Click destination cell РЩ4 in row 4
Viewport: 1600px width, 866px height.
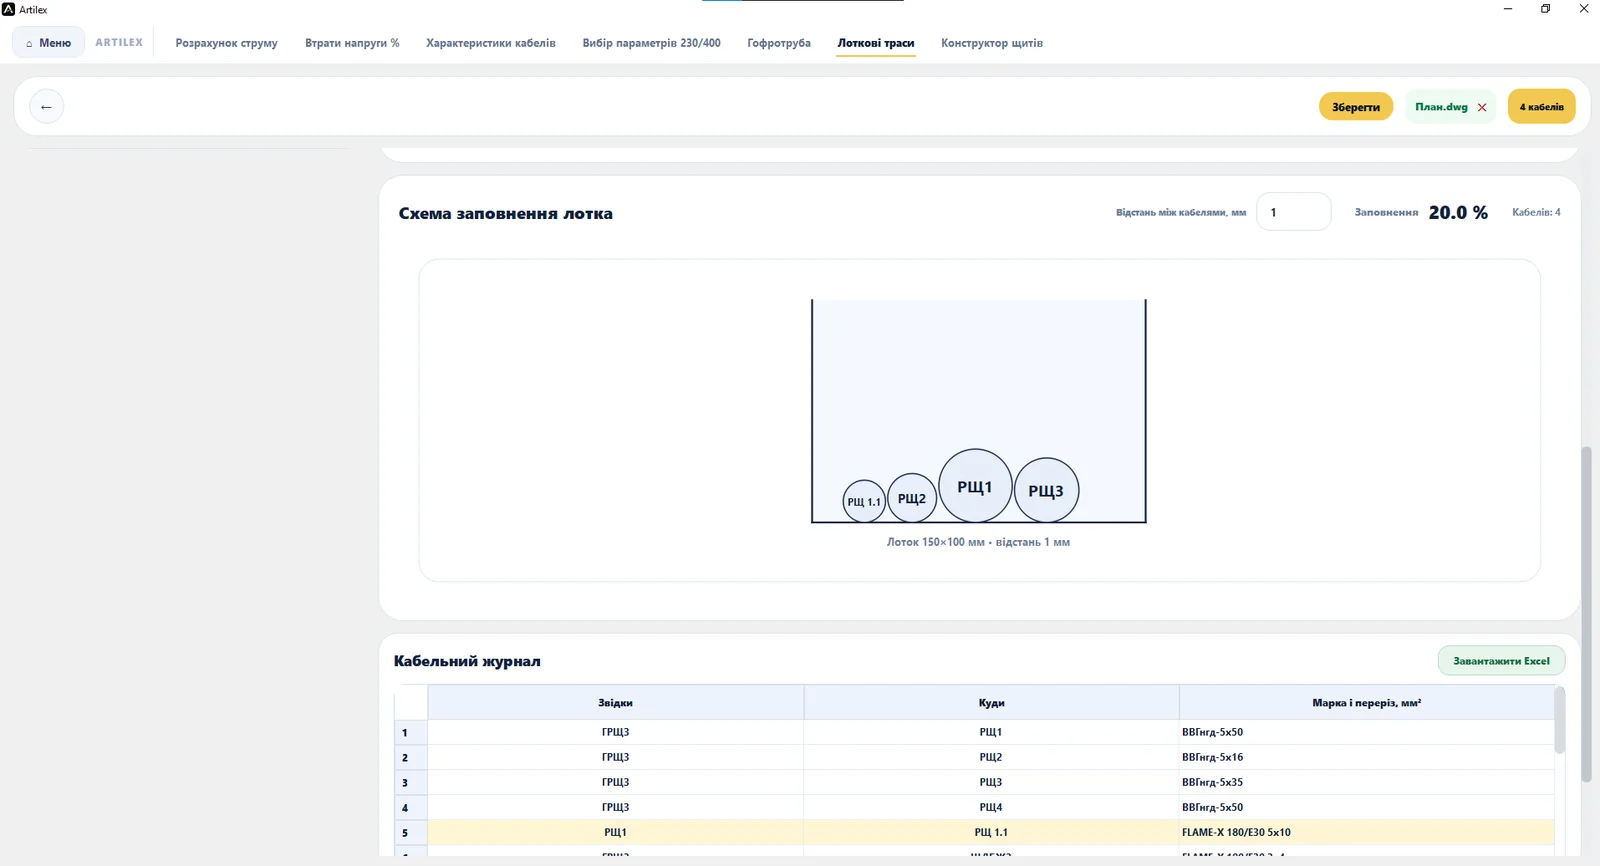tap(991, 807)
